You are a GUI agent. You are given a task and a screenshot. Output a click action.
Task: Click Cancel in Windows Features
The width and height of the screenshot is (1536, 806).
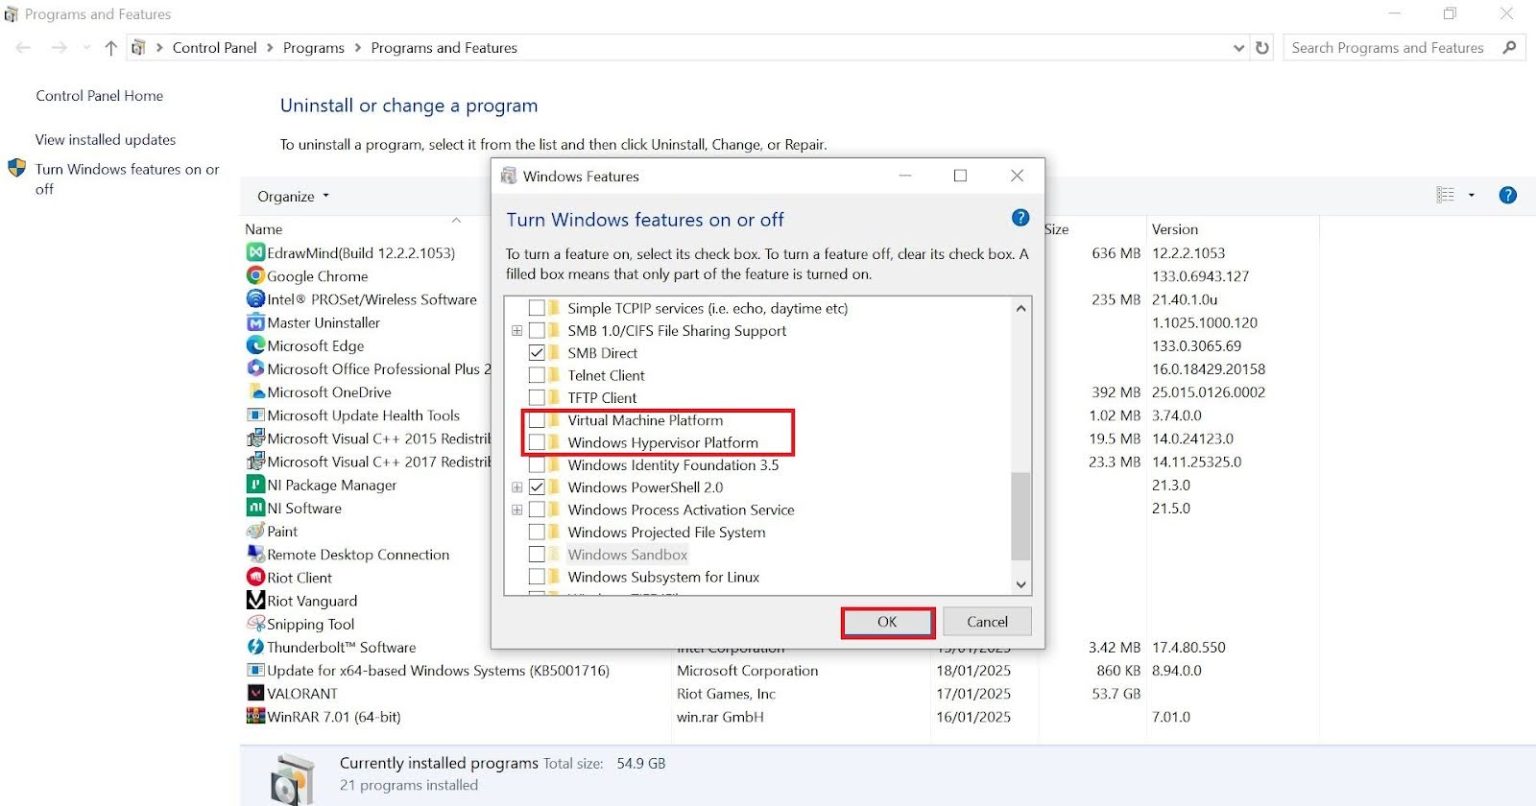(987, 622)
